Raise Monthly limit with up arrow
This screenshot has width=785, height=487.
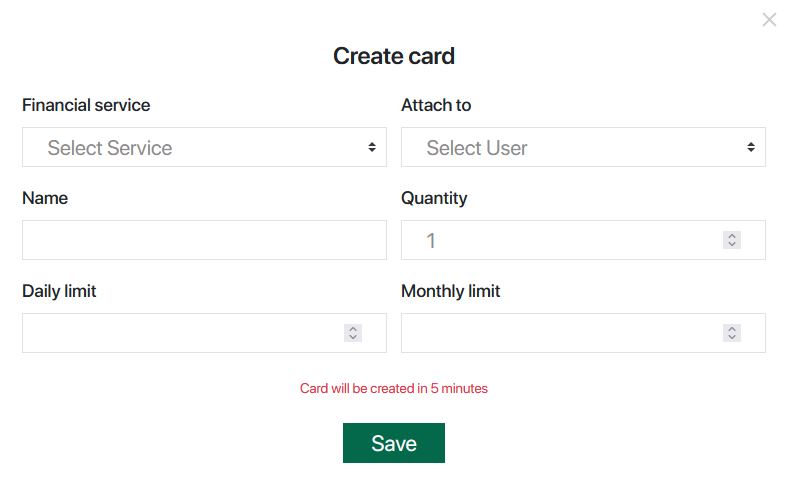point(732,329)
